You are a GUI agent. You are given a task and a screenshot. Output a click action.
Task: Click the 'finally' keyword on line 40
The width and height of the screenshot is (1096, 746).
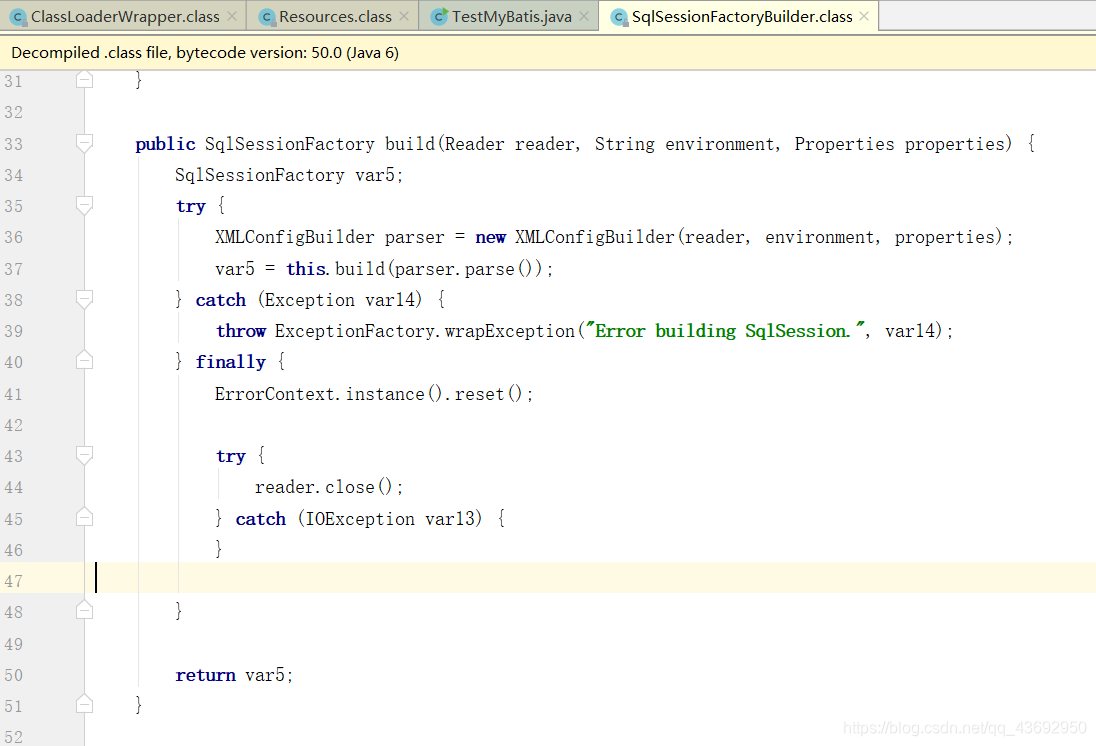coord(231,362)
